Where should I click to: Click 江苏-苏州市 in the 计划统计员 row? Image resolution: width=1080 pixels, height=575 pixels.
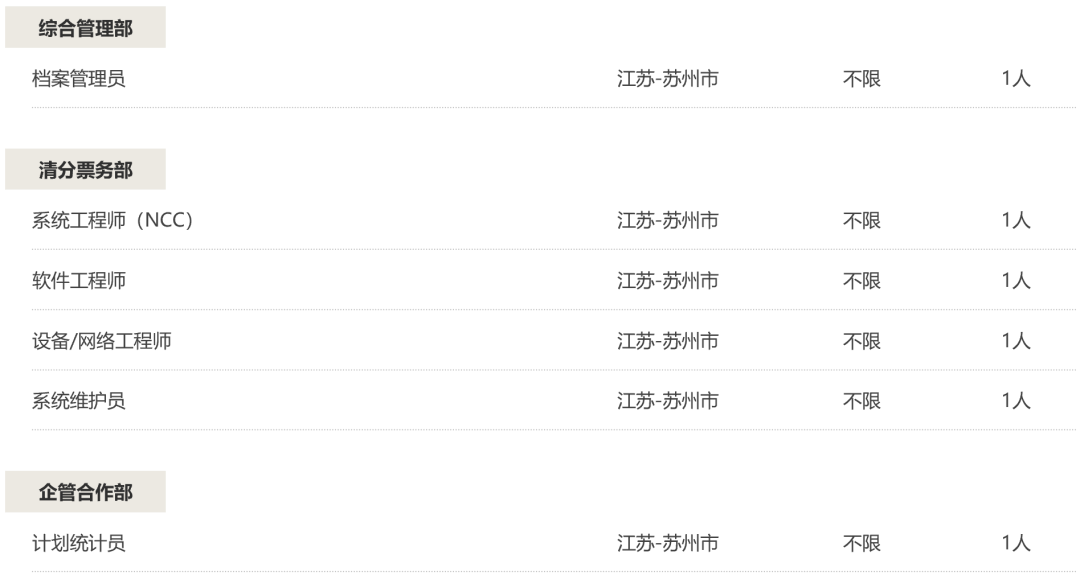(667, 544)
